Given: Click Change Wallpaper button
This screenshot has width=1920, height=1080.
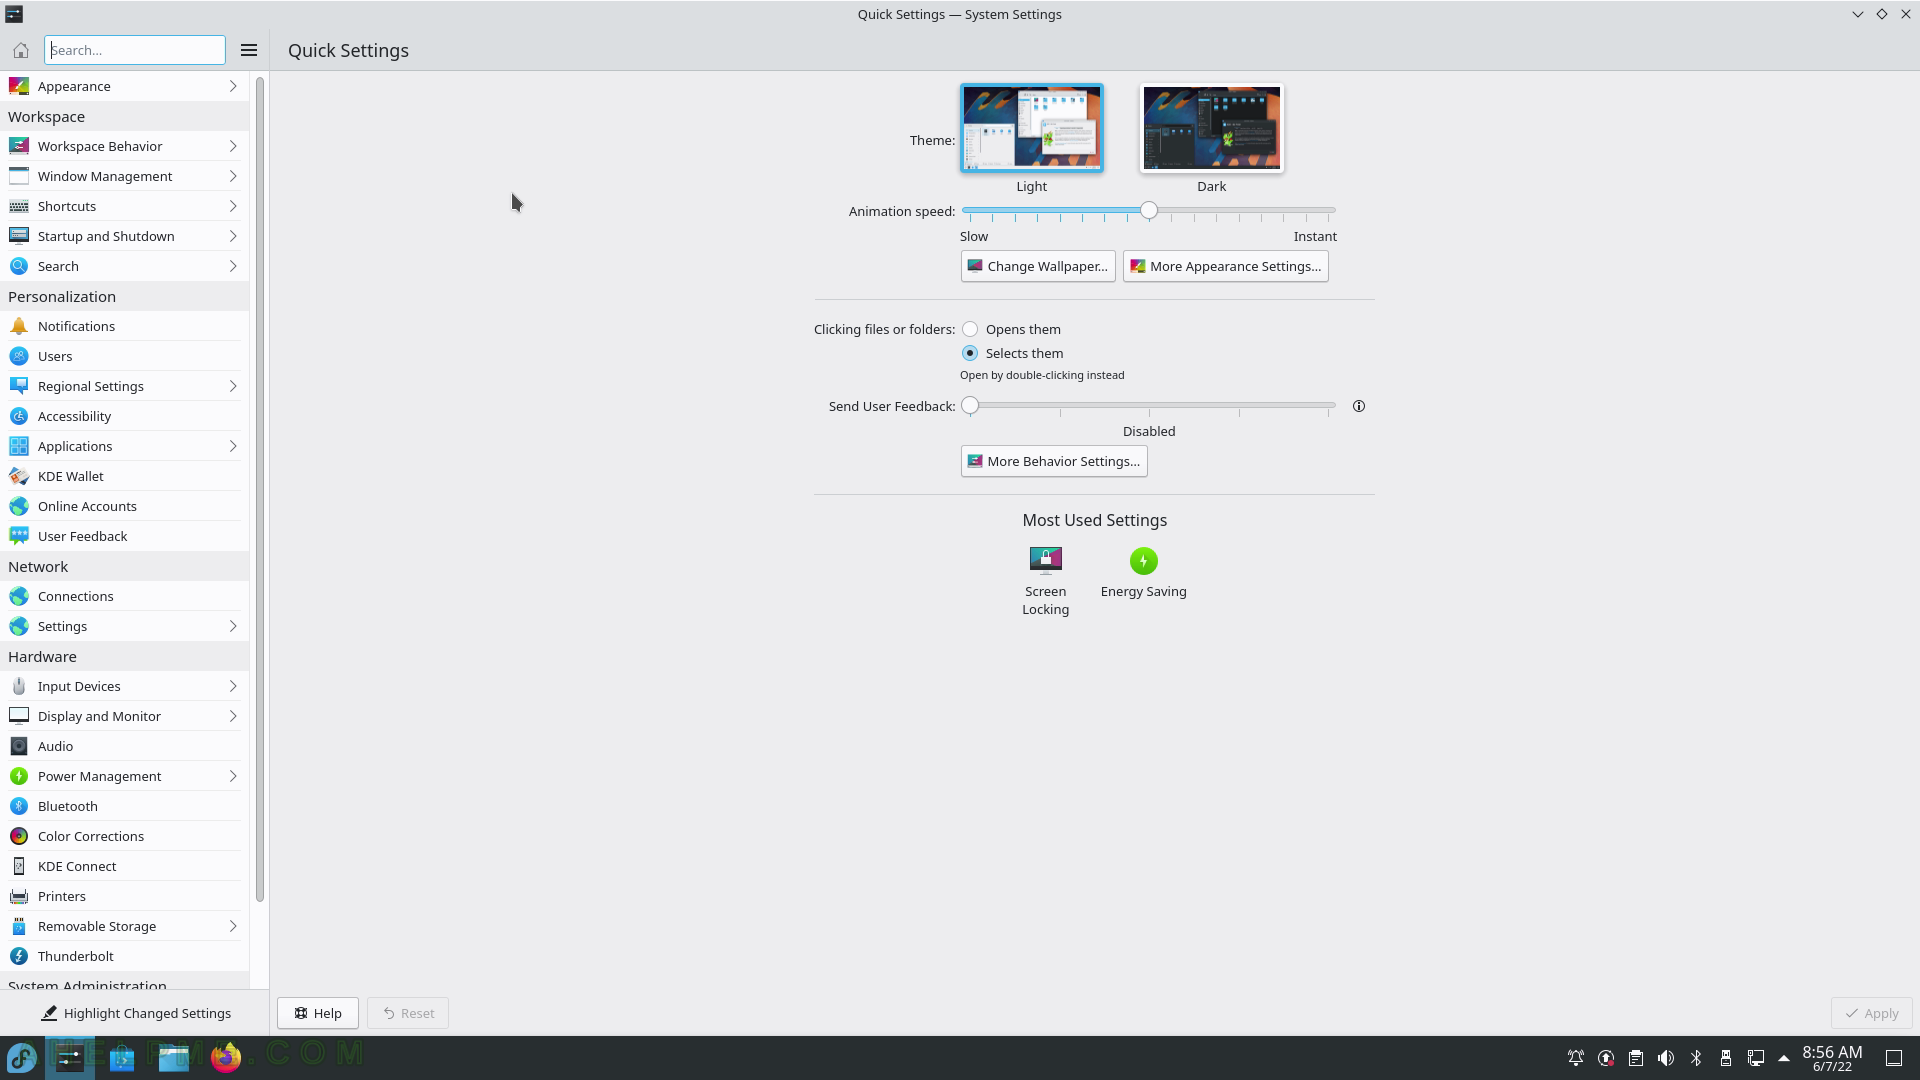Looking at the screenshot, I should pos(1038,266).
